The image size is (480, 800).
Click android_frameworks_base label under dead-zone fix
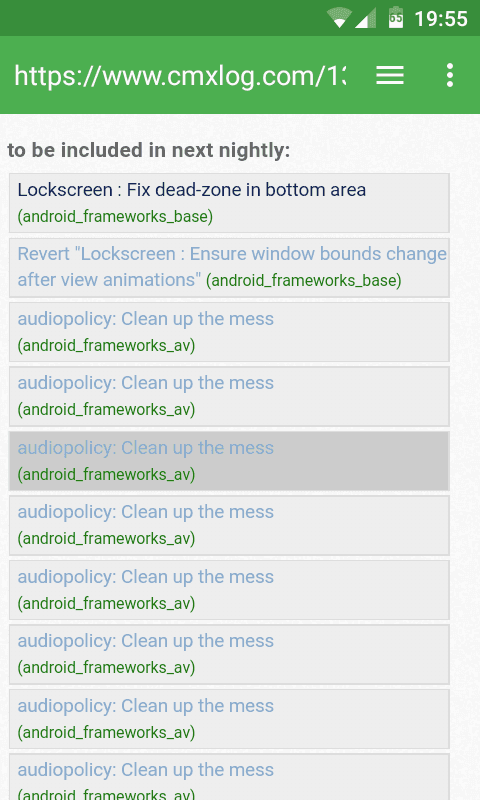click(x=115, y=216)
